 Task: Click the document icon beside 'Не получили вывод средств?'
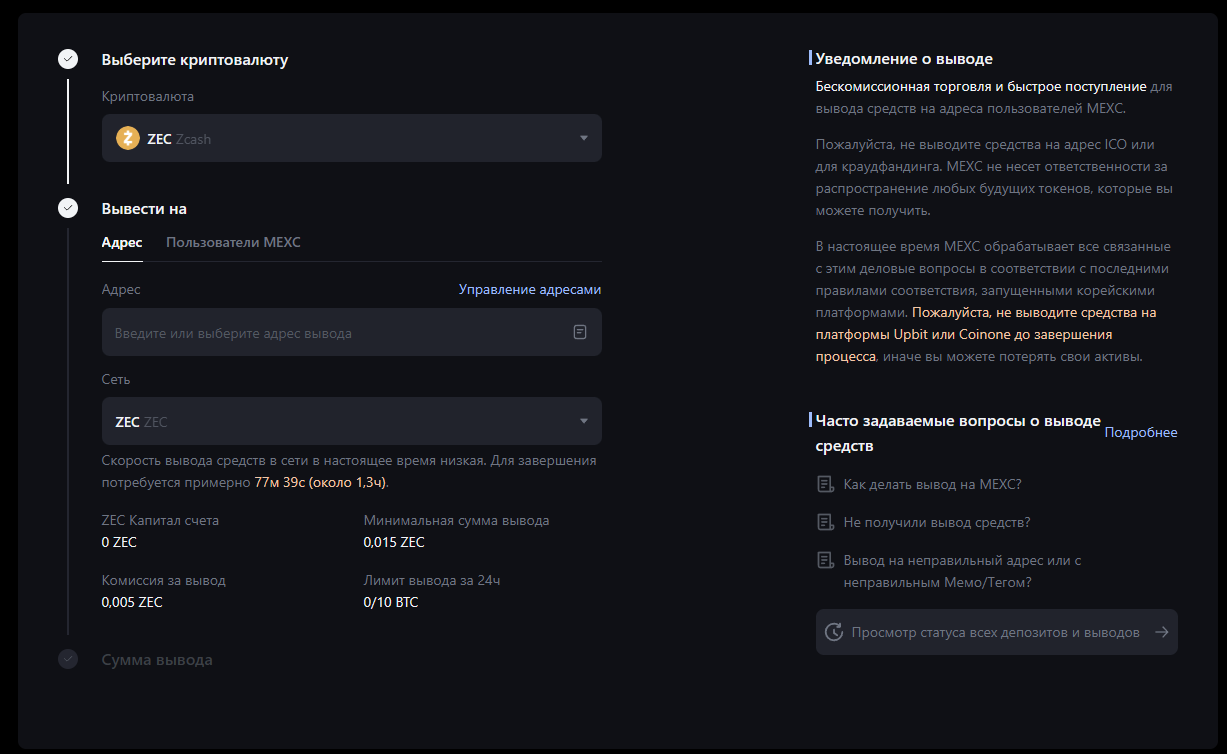pos(825,522)
